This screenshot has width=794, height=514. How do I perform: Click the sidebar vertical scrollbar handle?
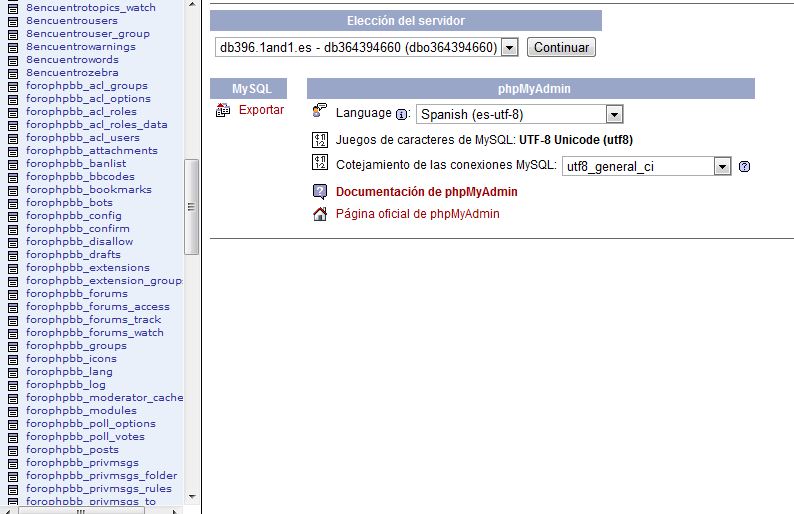[x=192, y=207]
